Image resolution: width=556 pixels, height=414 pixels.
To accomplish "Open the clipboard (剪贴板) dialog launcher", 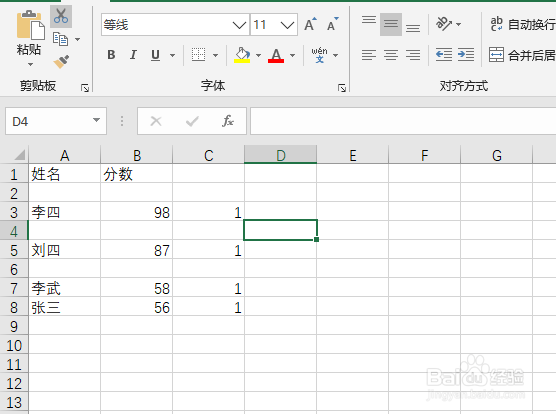I will 85,88.
